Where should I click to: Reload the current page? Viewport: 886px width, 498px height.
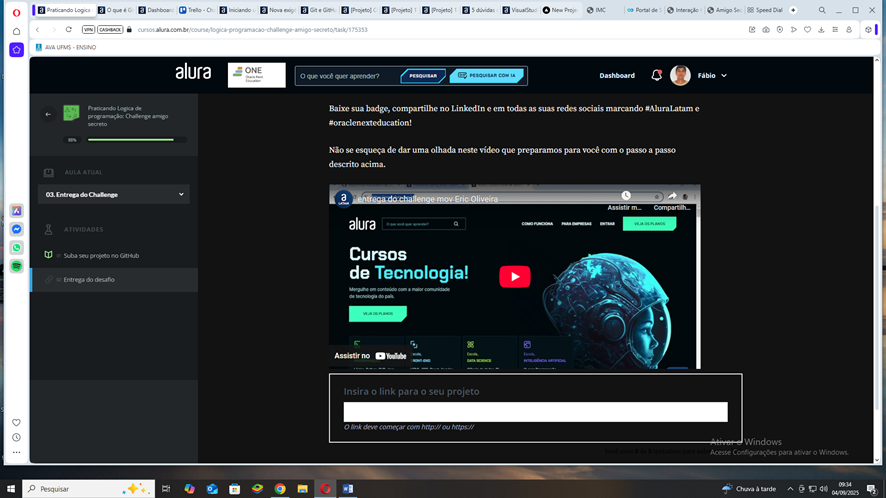point(68,29)
